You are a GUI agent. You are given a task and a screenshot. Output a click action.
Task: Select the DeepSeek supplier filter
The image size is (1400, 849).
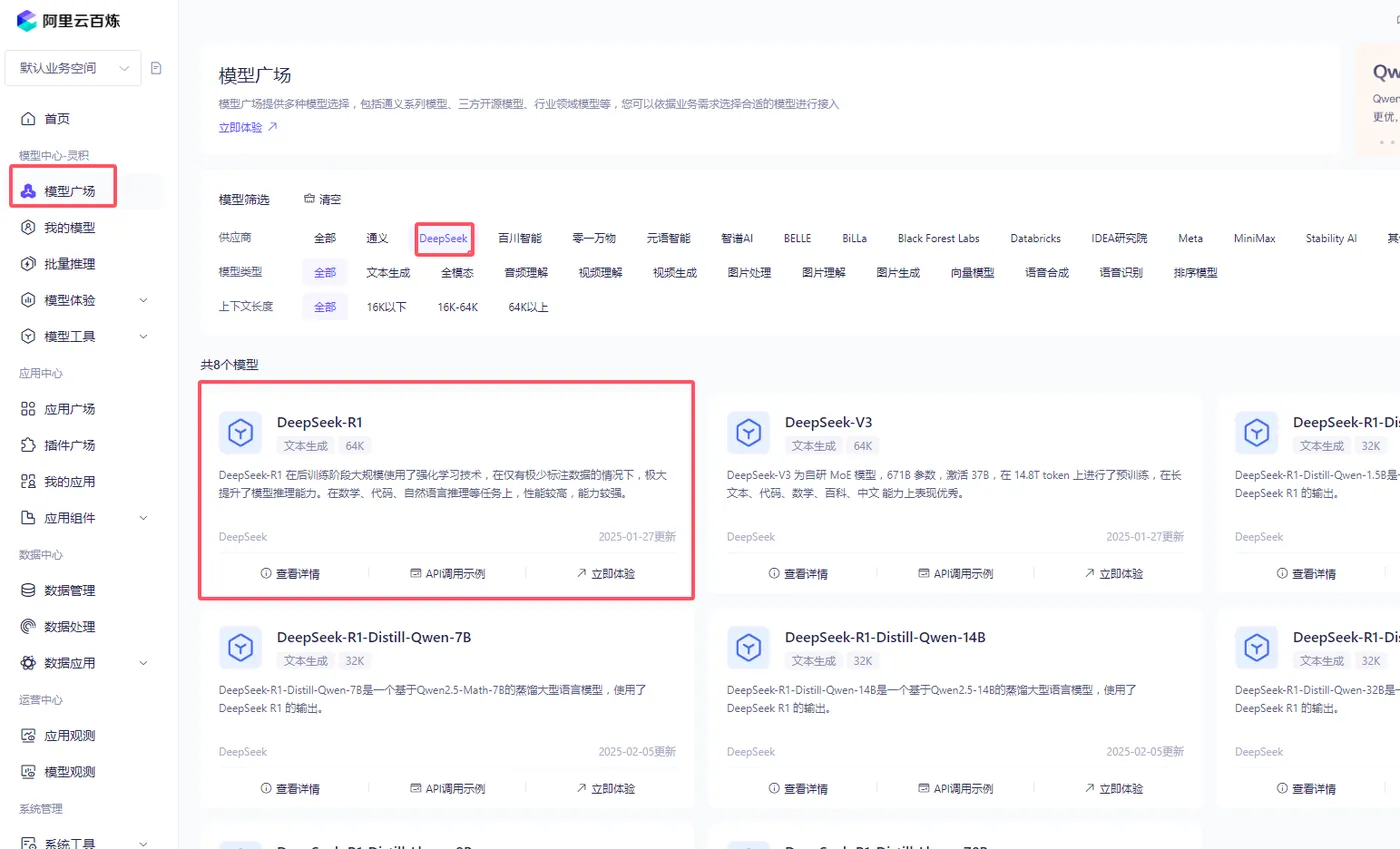tap(444, 238)
